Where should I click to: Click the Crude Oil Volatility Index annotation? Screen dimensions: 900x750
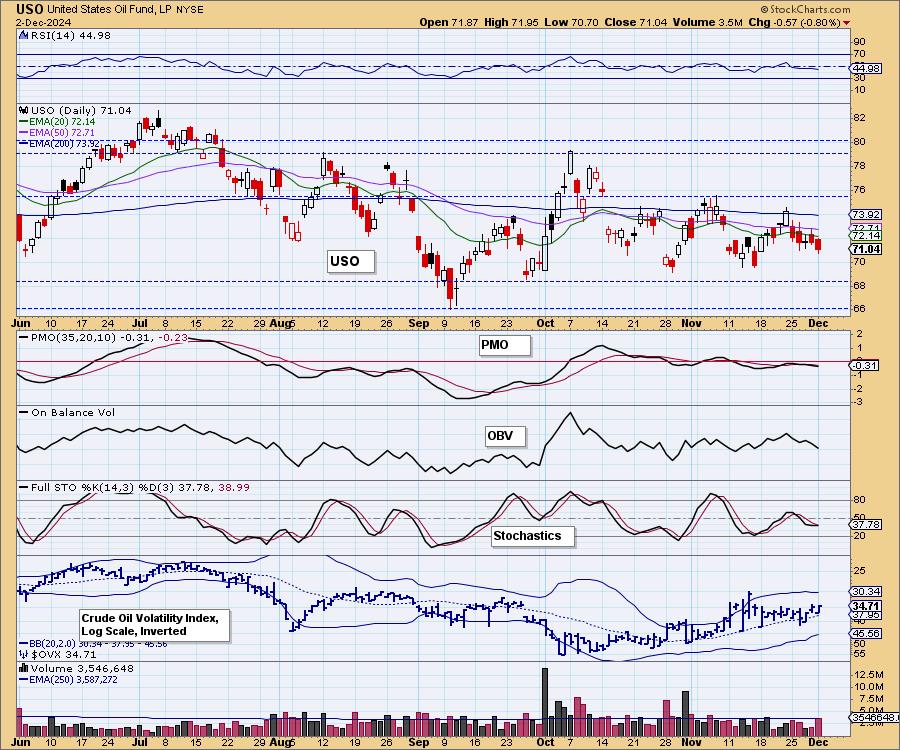(155, 625)
